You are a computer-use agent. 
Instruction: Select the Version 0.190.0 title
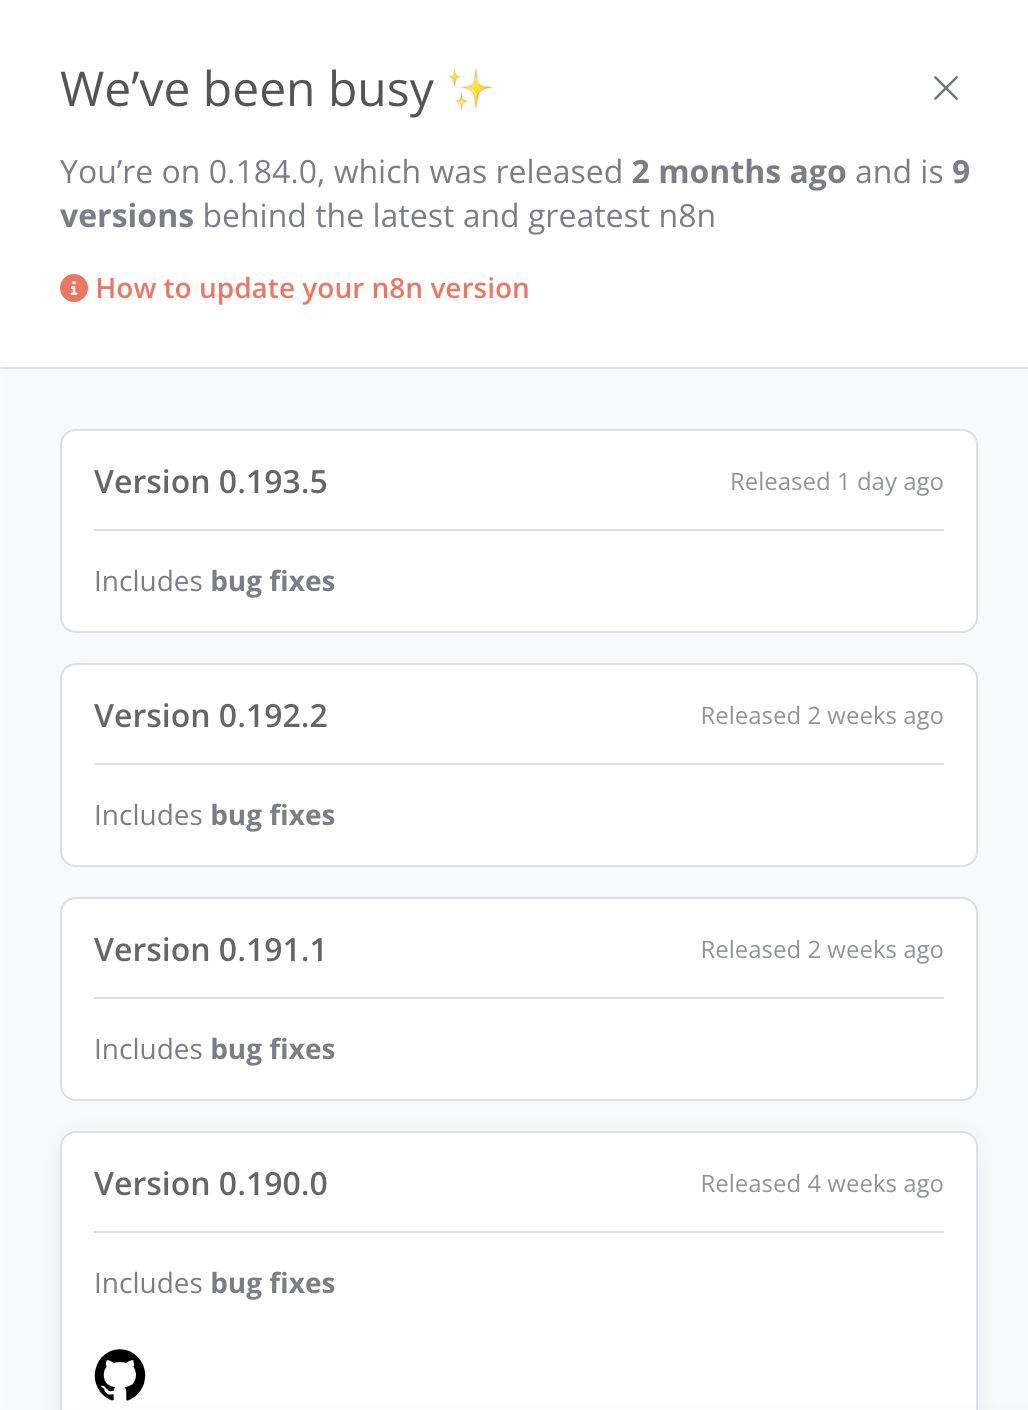pos(211,1184)
